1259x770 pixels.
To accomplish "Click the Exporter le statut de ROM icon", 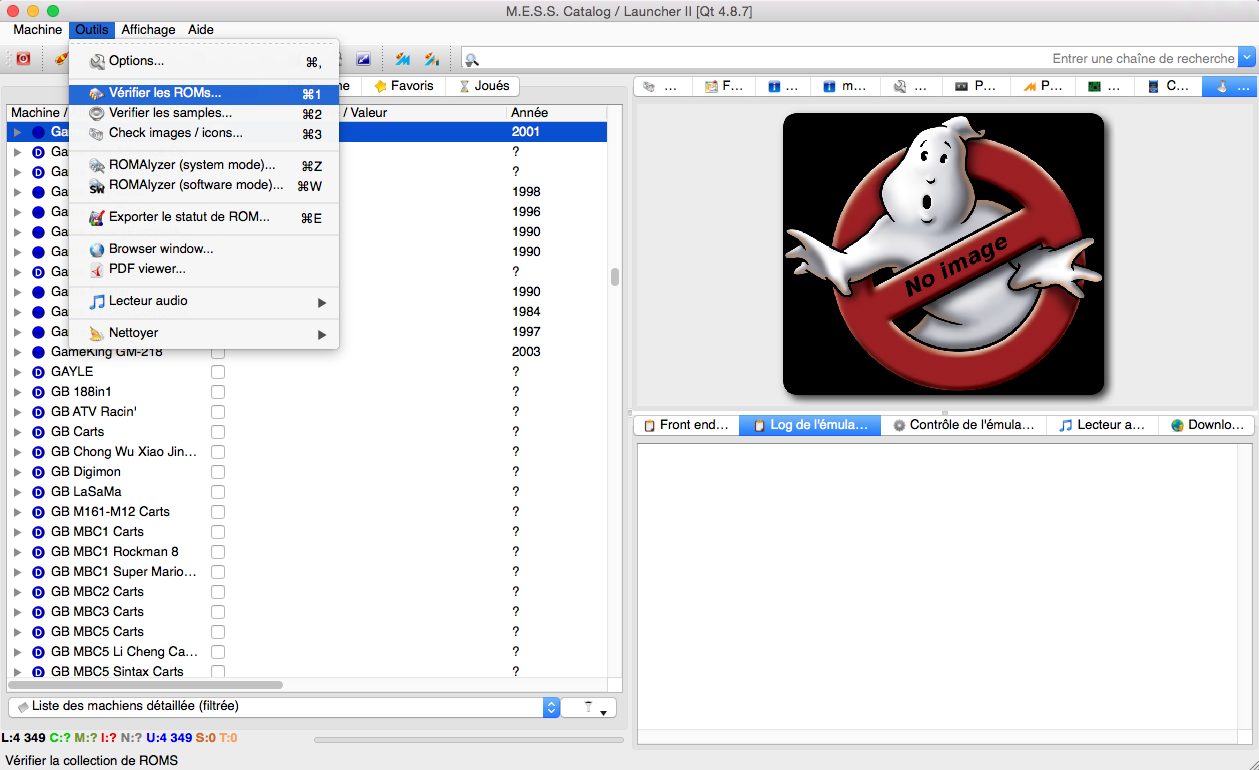I will tap(97, 217).
